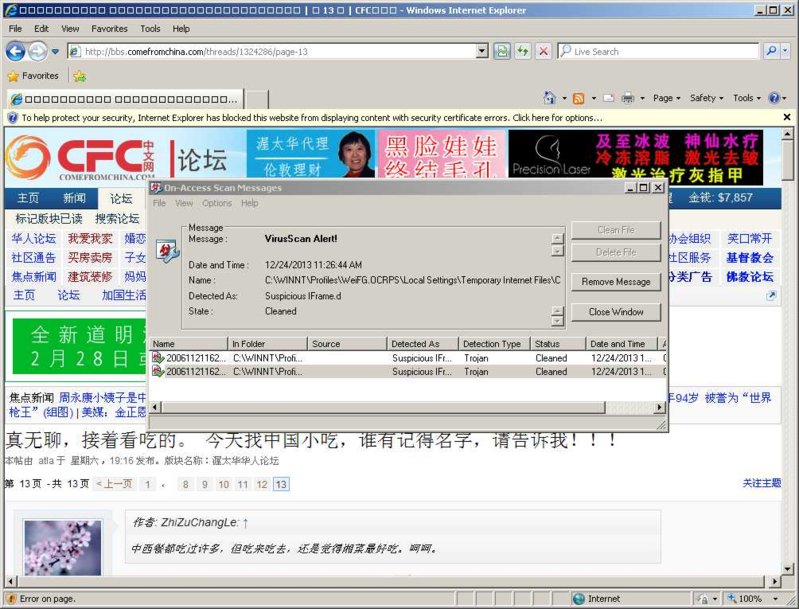Screen dimensions: 799x609
Task: Sort by the Detection Type column header
Action: (x=493, y=344)
